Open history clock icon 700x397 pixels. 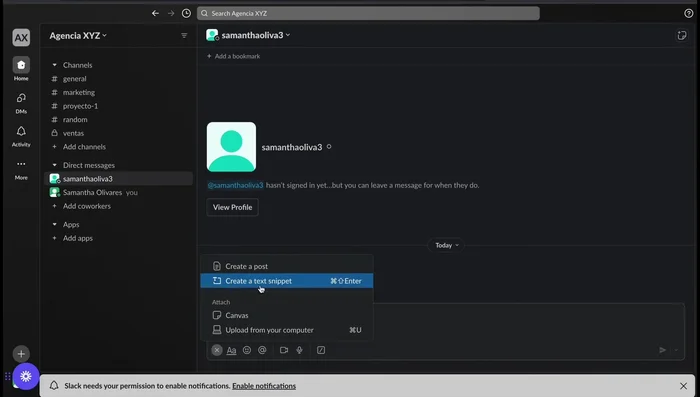point(186,13)
